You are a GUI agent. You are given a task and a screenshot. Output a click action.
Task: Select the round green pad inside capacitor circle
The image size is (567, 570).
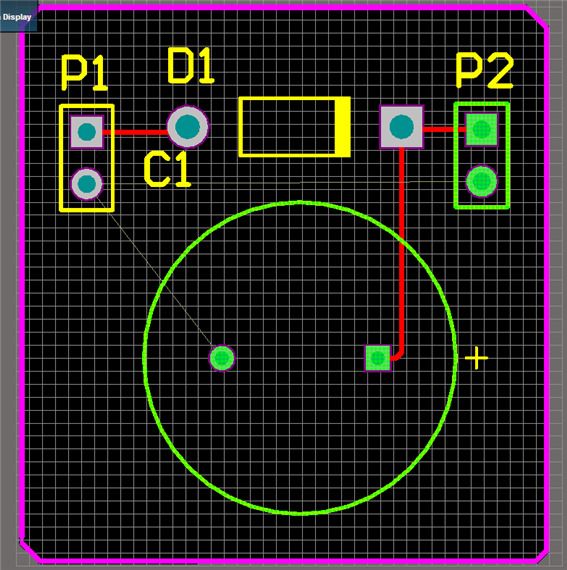[222, 358]
